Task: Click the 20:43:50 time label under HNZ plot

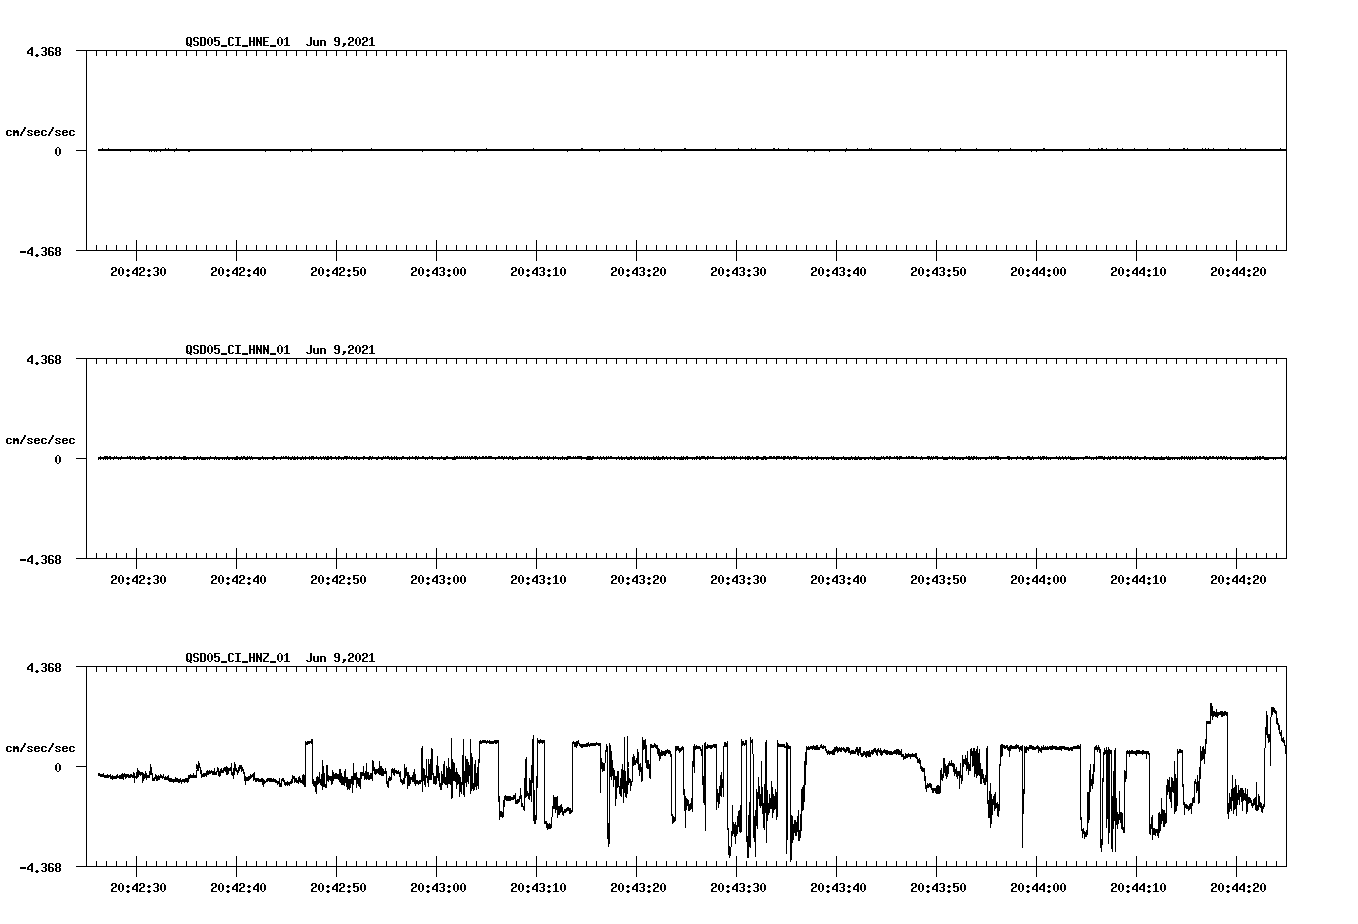Action: click(938, 888)
